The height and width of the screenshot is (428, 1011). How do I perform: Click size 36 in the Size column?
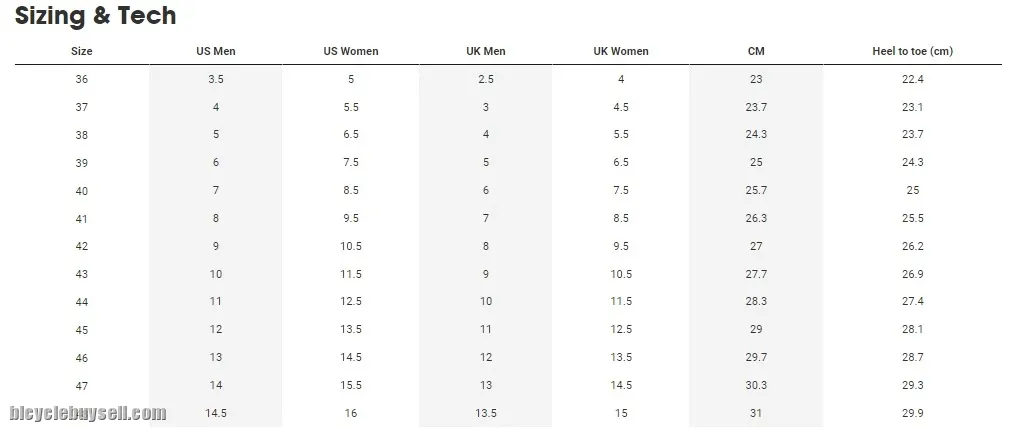[x=82, y=79]
